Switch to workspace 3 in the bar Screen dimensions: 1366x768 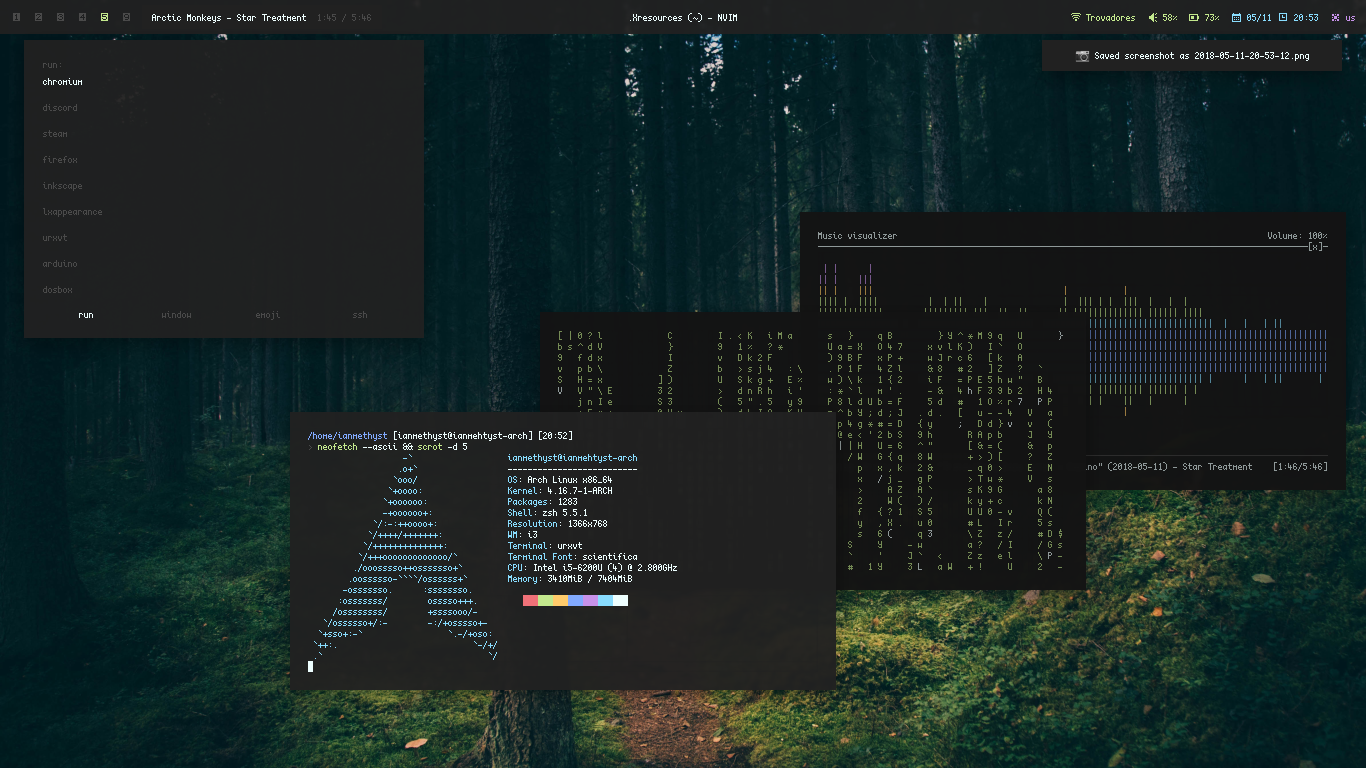(x=60, y=18)
